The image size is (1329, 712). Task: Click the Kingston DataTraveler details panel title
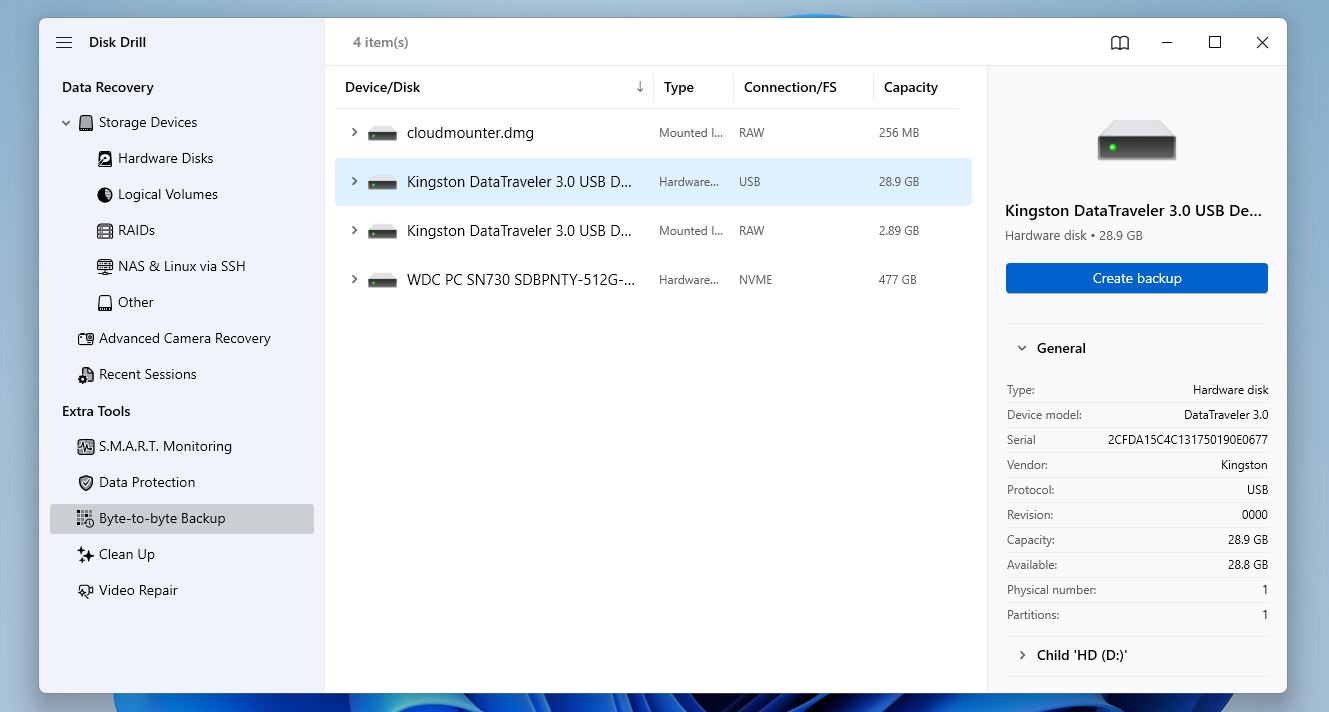pos(1134,212)
